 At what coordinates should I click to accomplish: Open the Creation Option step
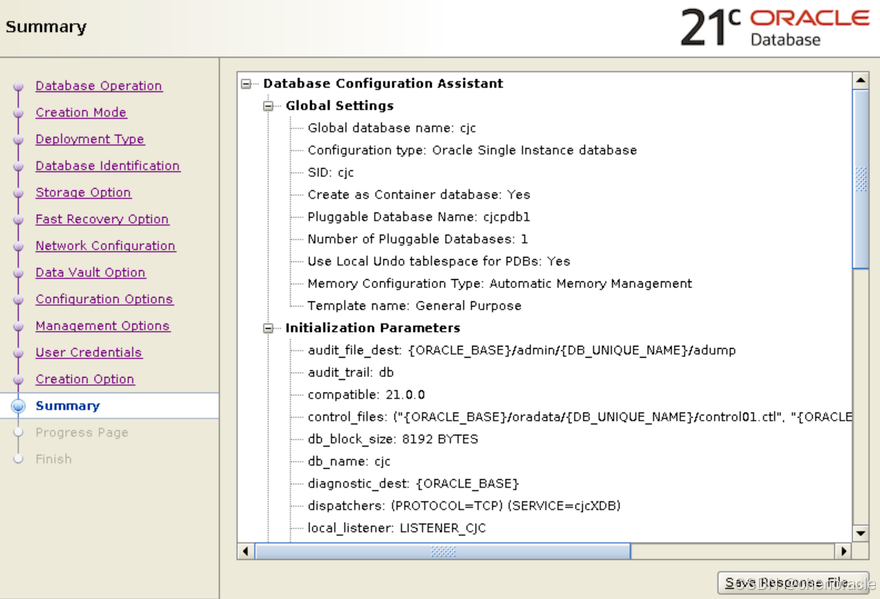85,379
